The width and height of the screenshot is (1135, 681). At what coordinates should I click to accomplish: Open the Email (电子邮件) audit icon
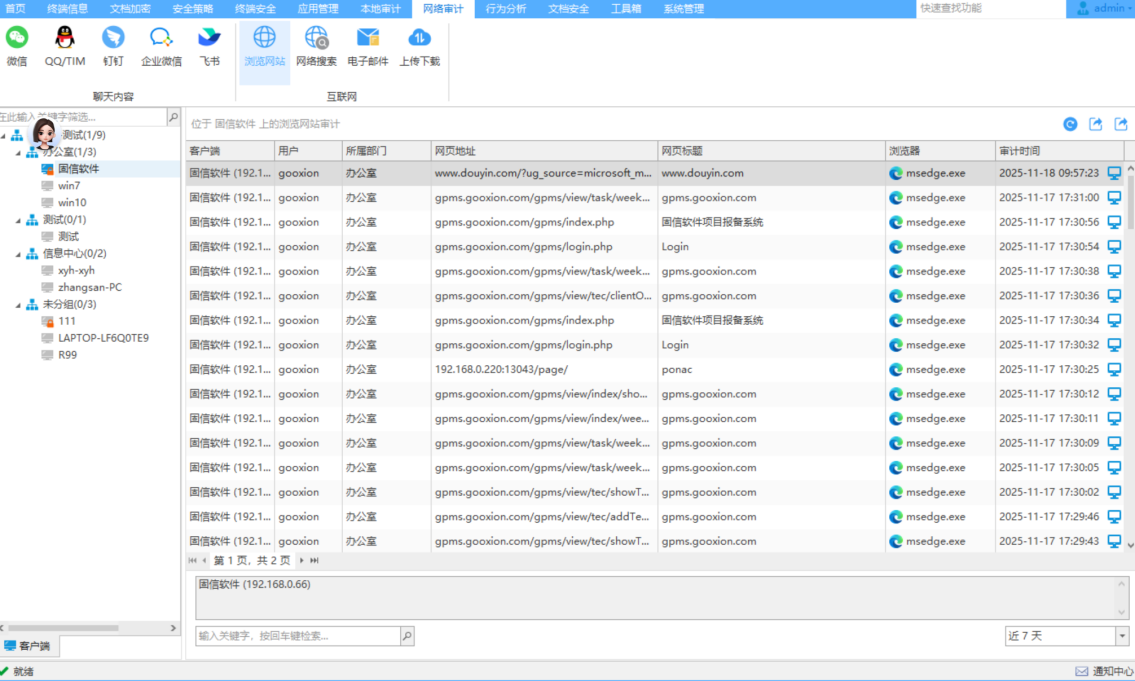tap(368, 46)
